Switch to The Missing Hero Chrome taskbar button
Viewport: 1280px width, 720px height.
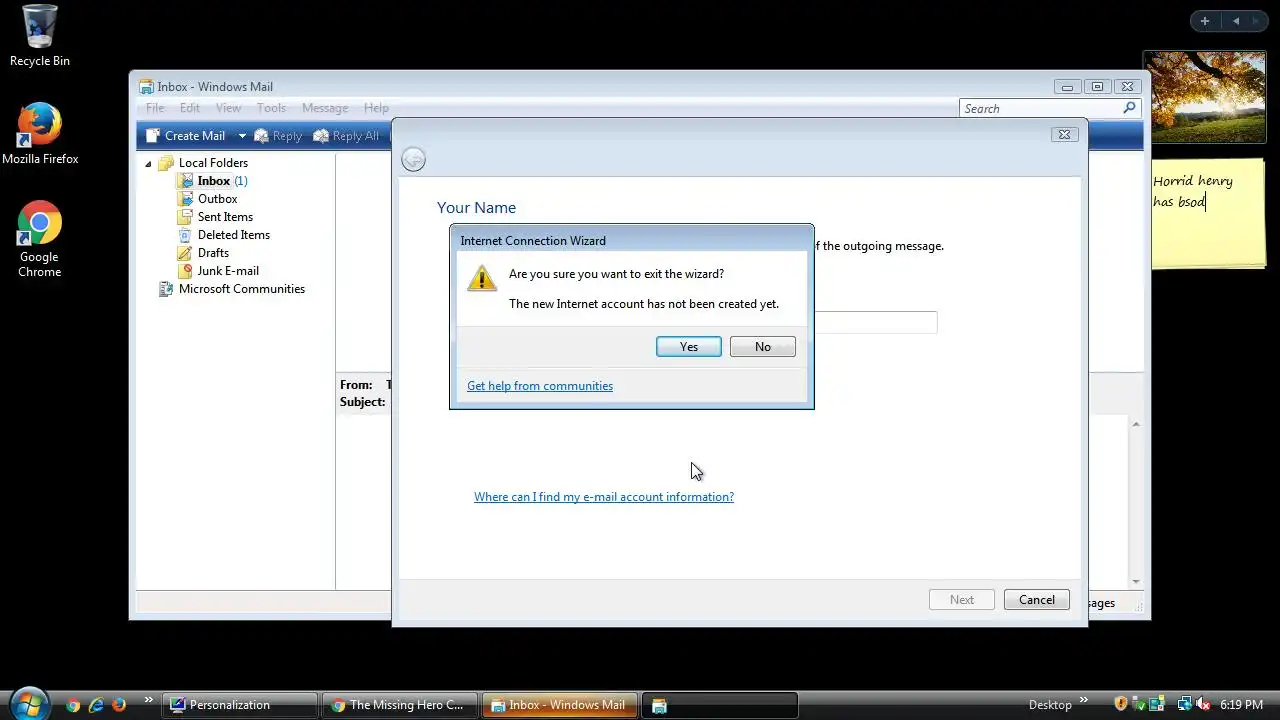399,705
